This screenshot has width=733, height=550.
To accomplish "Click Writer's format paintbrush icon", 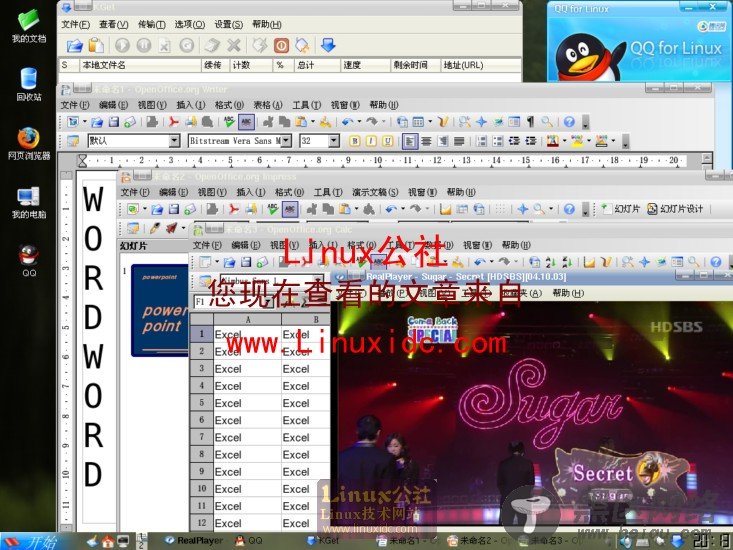I will pyautogui.click(x=325, y=122).
